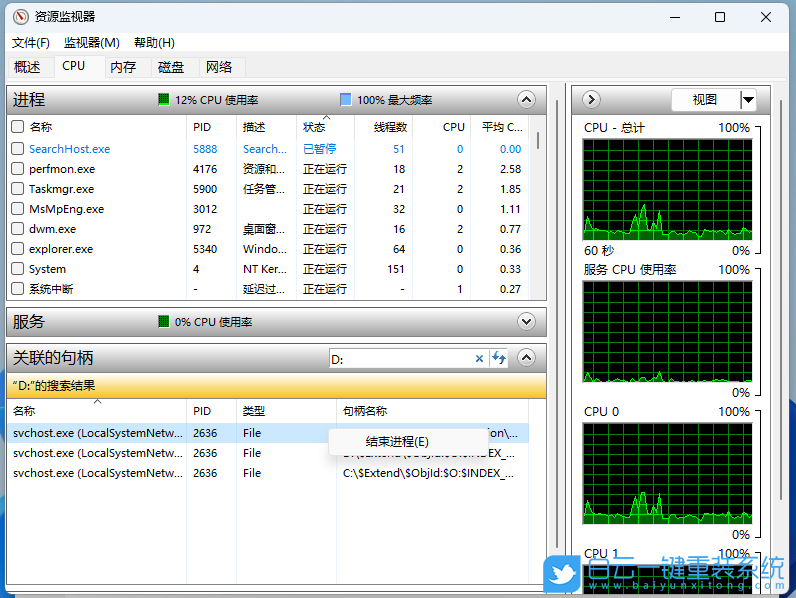Open the 视图 dropdown arrow
This screenshot has height=598, width=796.
coord(748,100)
